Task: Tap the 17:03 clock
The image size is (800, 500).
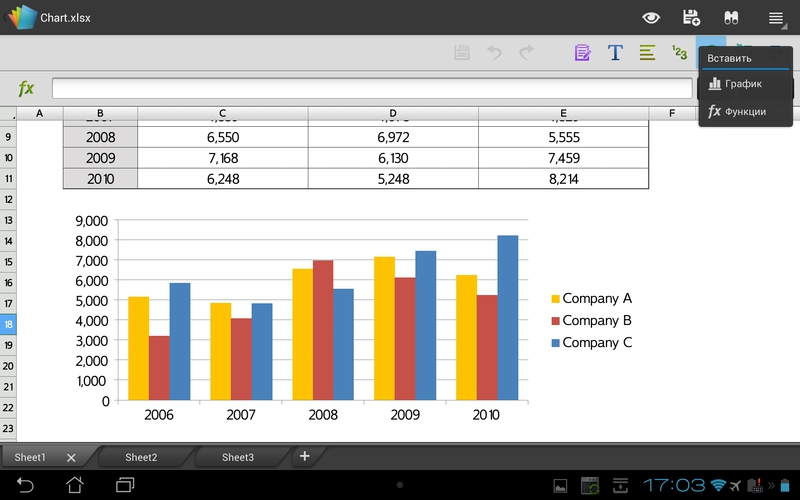Action: pyautogui.click(x=674, y=485)
